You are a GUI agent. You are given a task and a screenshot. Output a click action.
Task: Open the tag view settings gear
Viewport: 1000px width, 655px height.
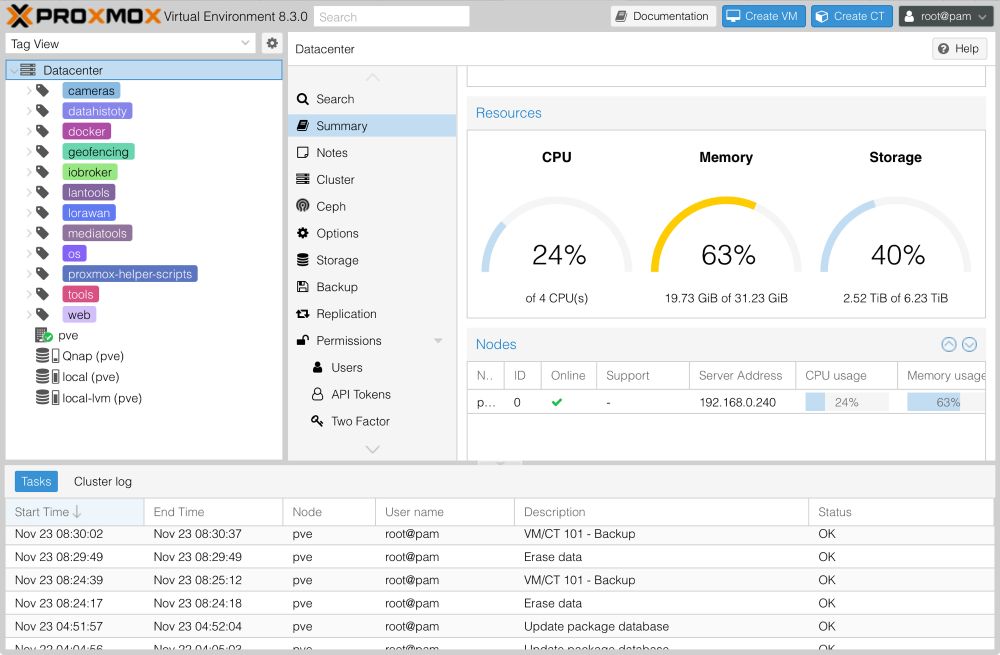[x=272, y=43]
